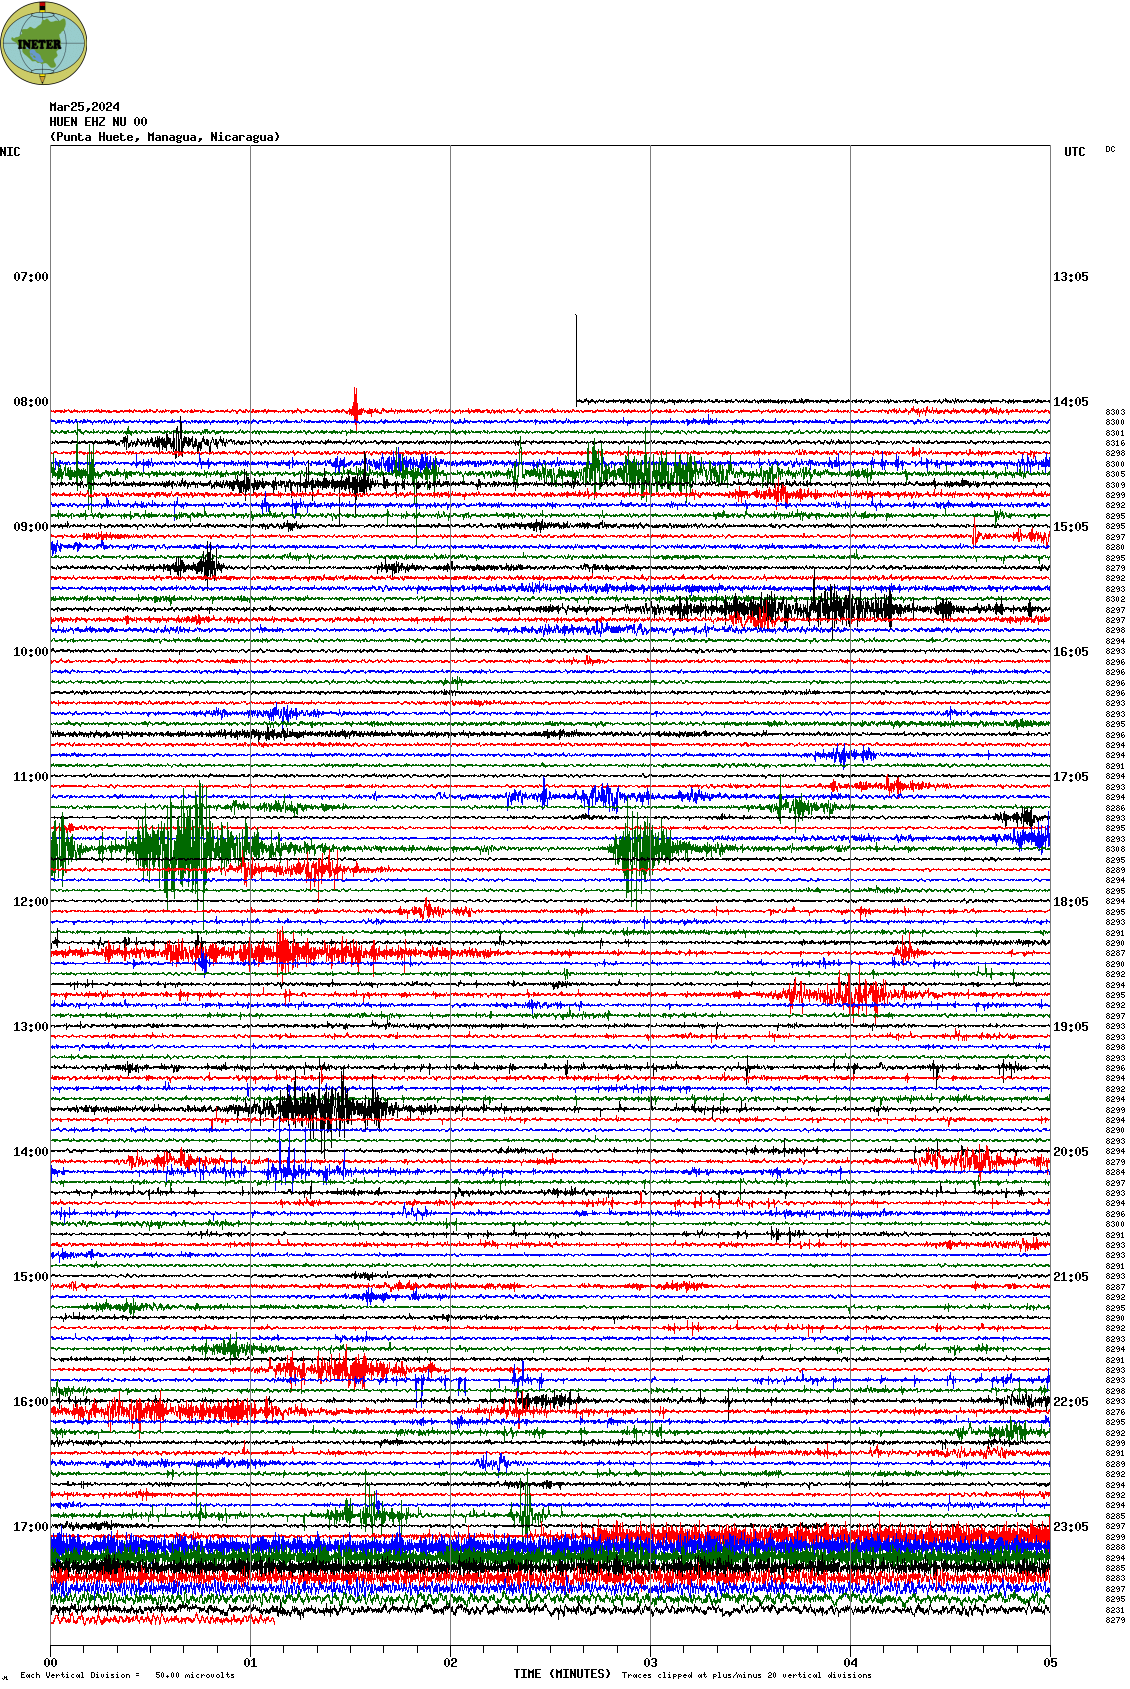Click the DC column header
Image resolution: width=1130 pixels, height=1689 pixels.
click(1110, 150)
